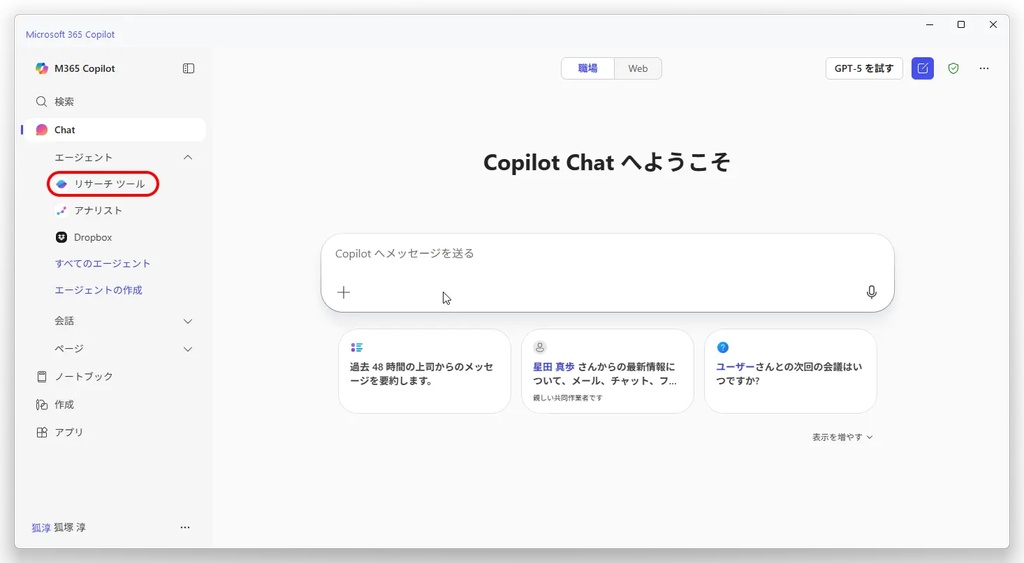
Task: Open the account options dots next to 狐塚 淳
Action: pyautogui.click(x=185, y=527)
